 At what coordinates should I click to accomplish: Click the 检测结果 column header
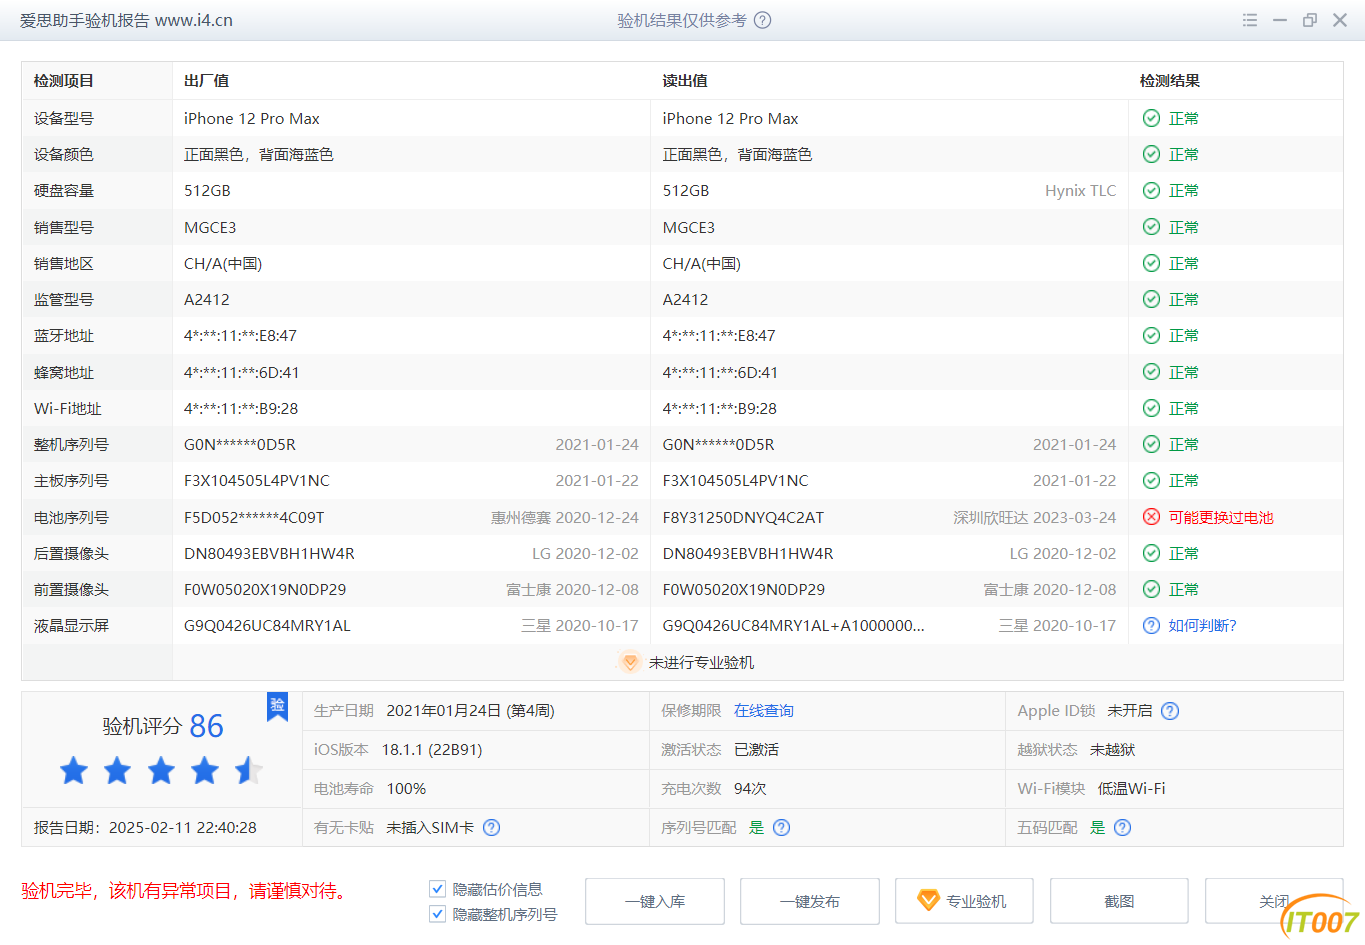tap(1170, 81)
